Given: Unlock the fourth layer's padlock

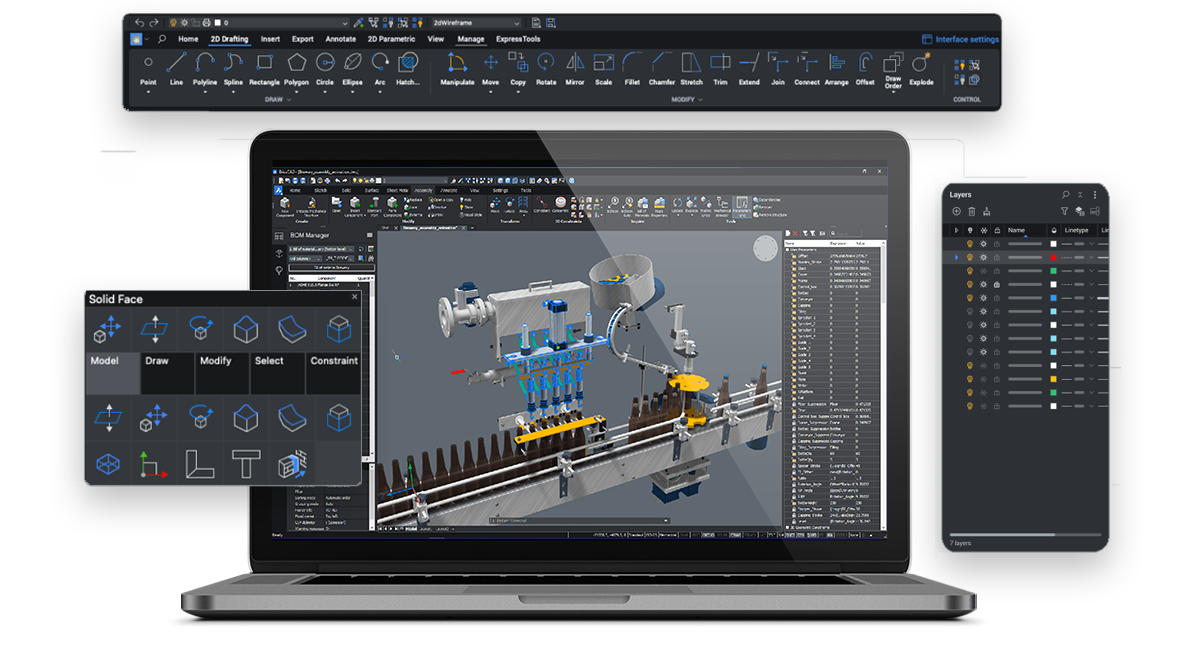Looking at the screenshot, I should pos(996,285).
